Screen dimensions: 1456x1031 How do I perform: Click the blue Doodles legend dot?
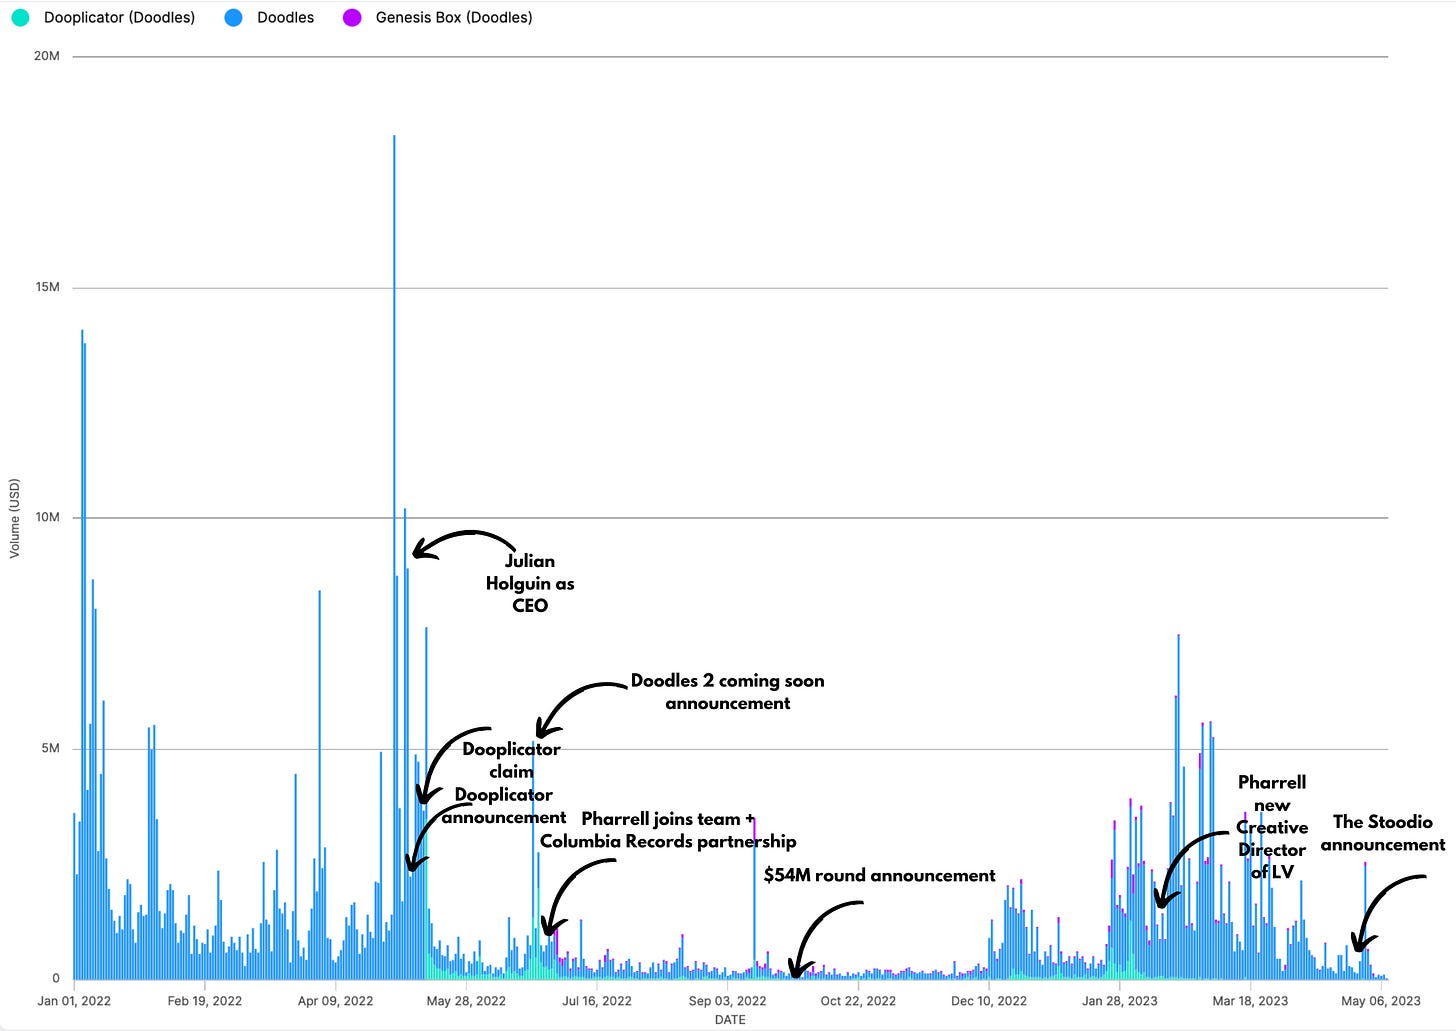point(233,18)
